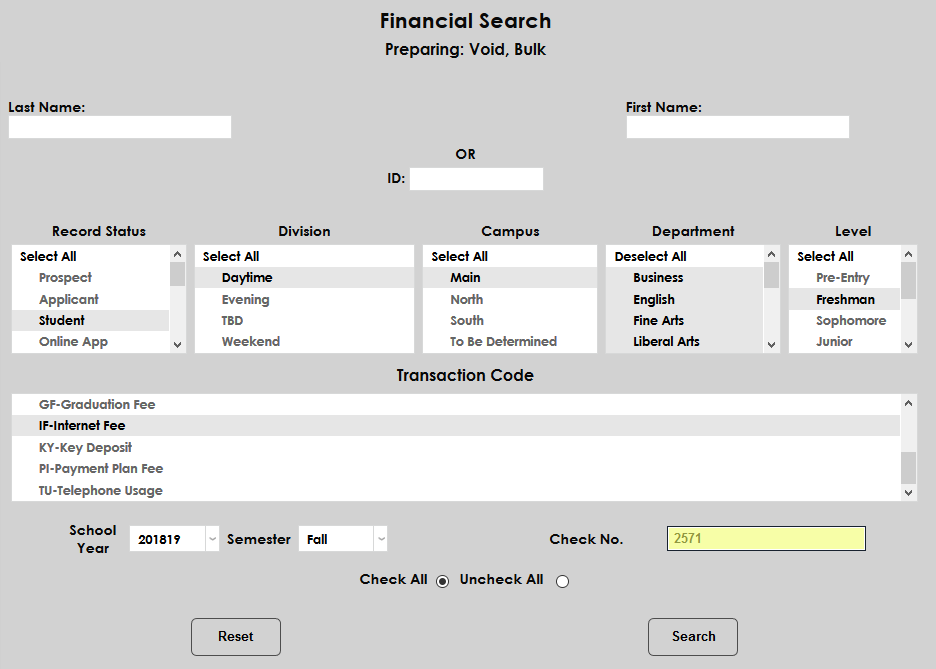
Task: Select Fine Arts in Department list
Action: coord(685,320)
